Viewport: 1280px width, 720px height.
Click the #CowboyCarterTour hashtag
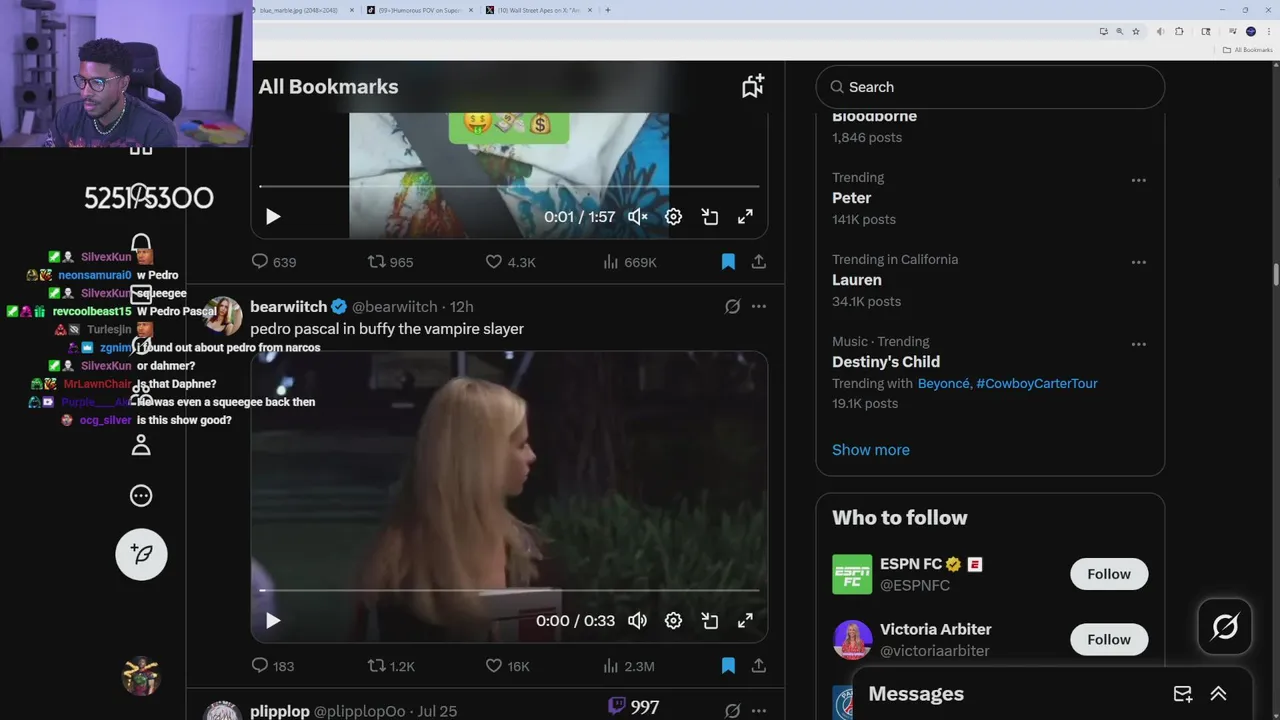[1036, 383]
